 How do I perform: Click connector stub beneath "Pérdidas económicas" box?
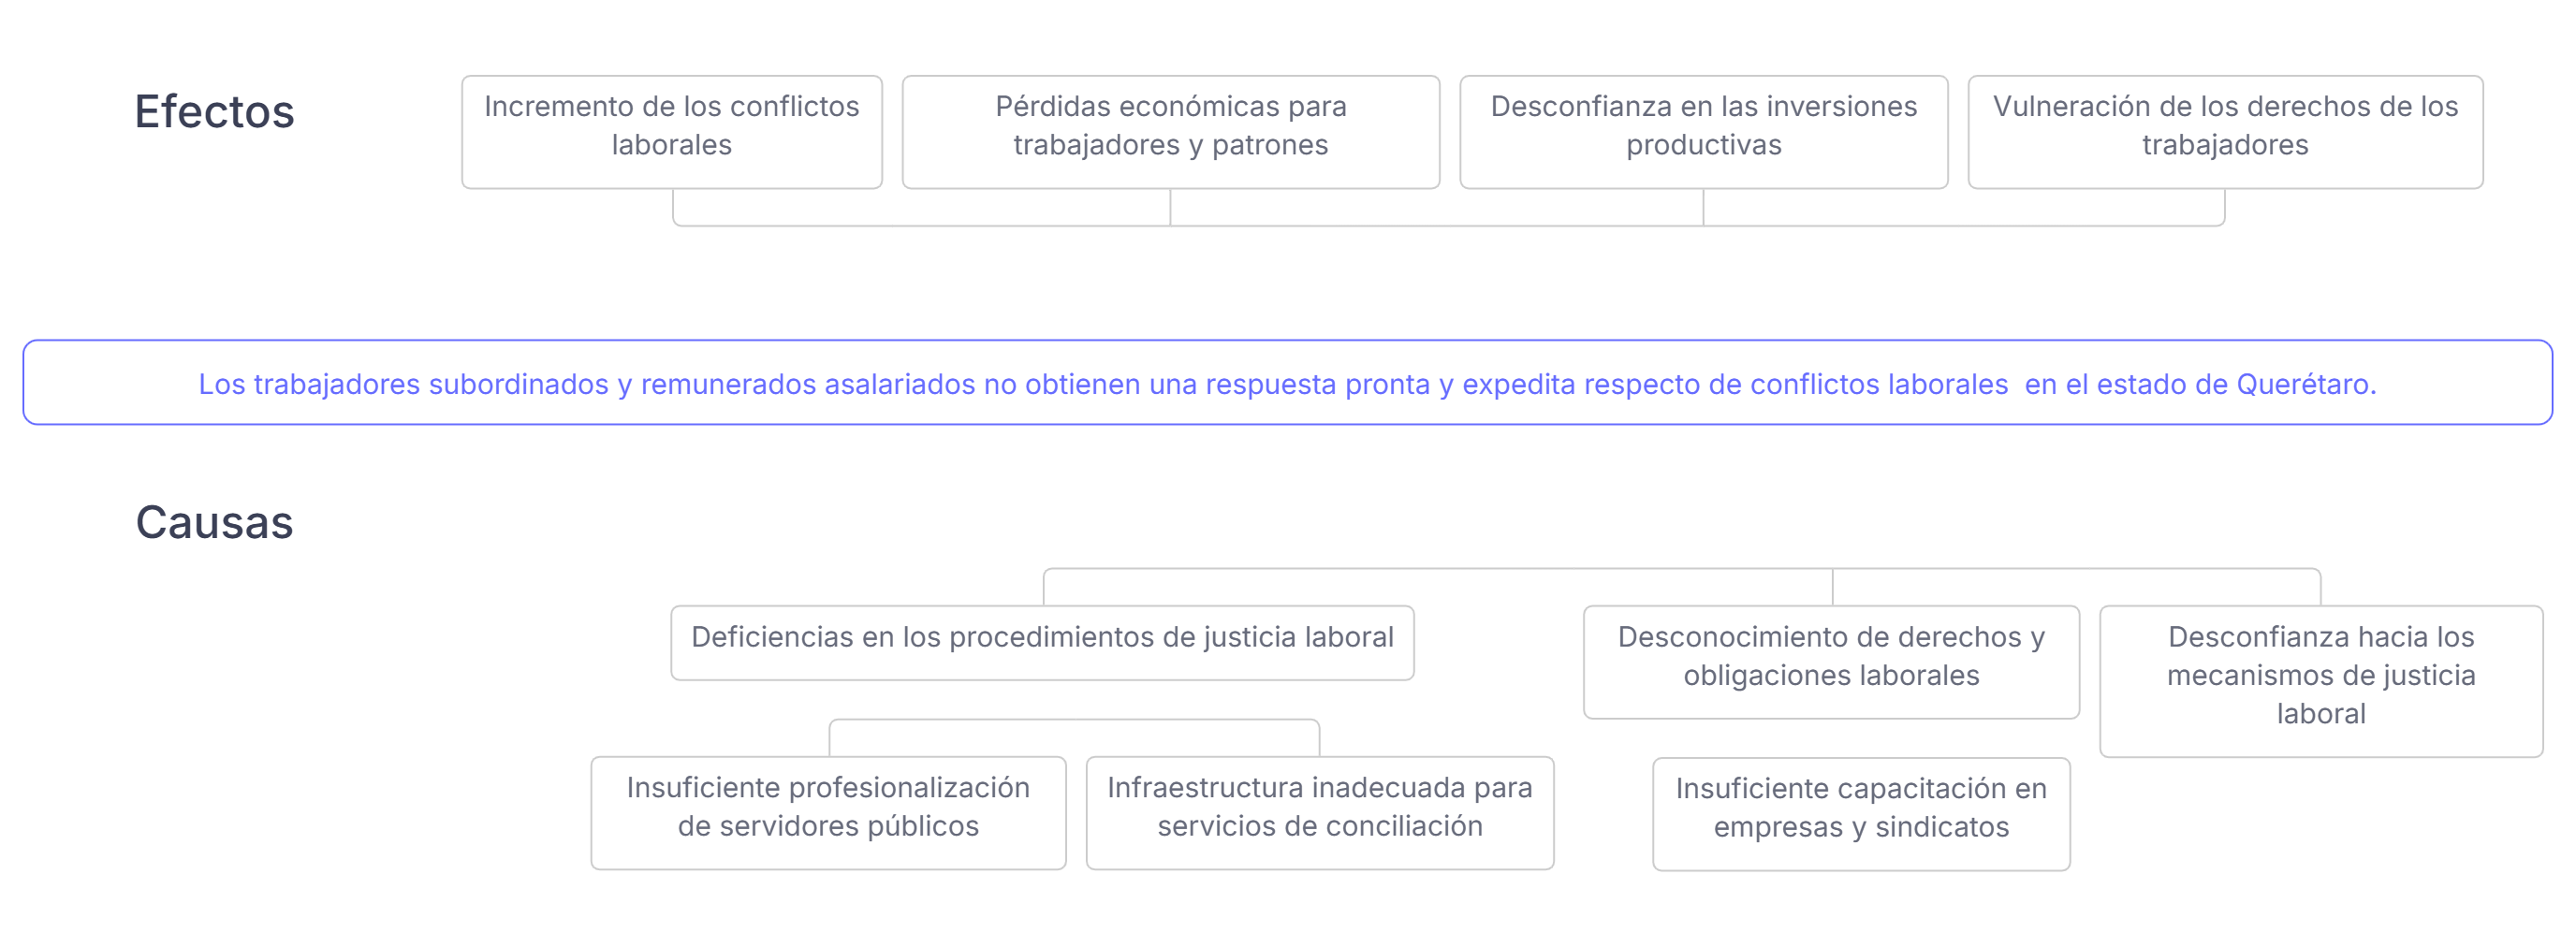pos(1170,207)
